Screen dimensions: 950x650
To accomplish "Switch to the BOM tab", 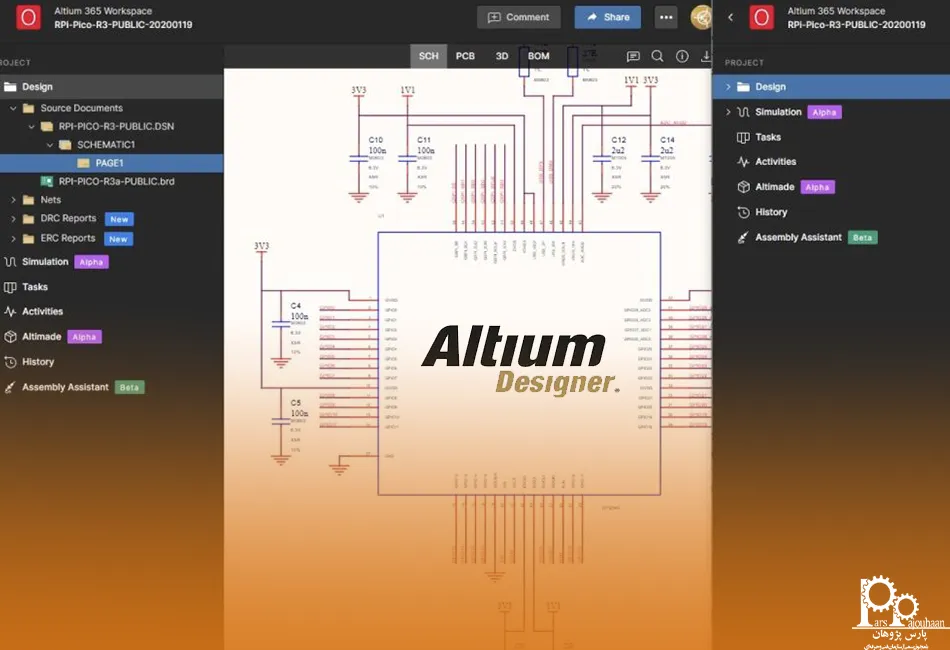I will [538, 56].
